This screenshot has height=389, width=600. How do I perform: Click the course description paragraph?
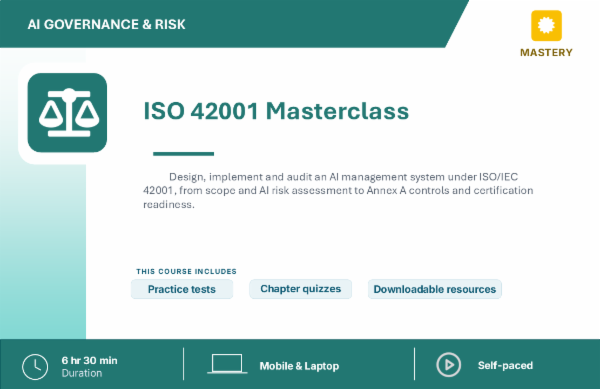click(x=338, y=190)
